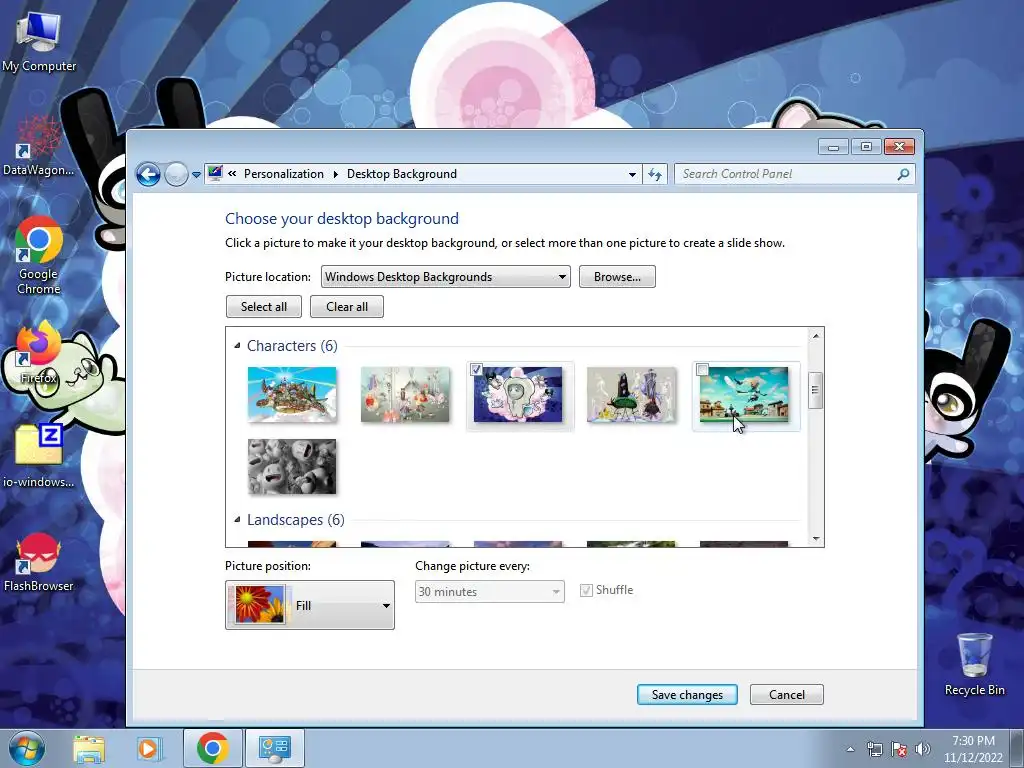The width and height of the screenshot is (1024, 768).
Task: Click the wallpaper list scrollbar thumb
Action: [815, 391]
